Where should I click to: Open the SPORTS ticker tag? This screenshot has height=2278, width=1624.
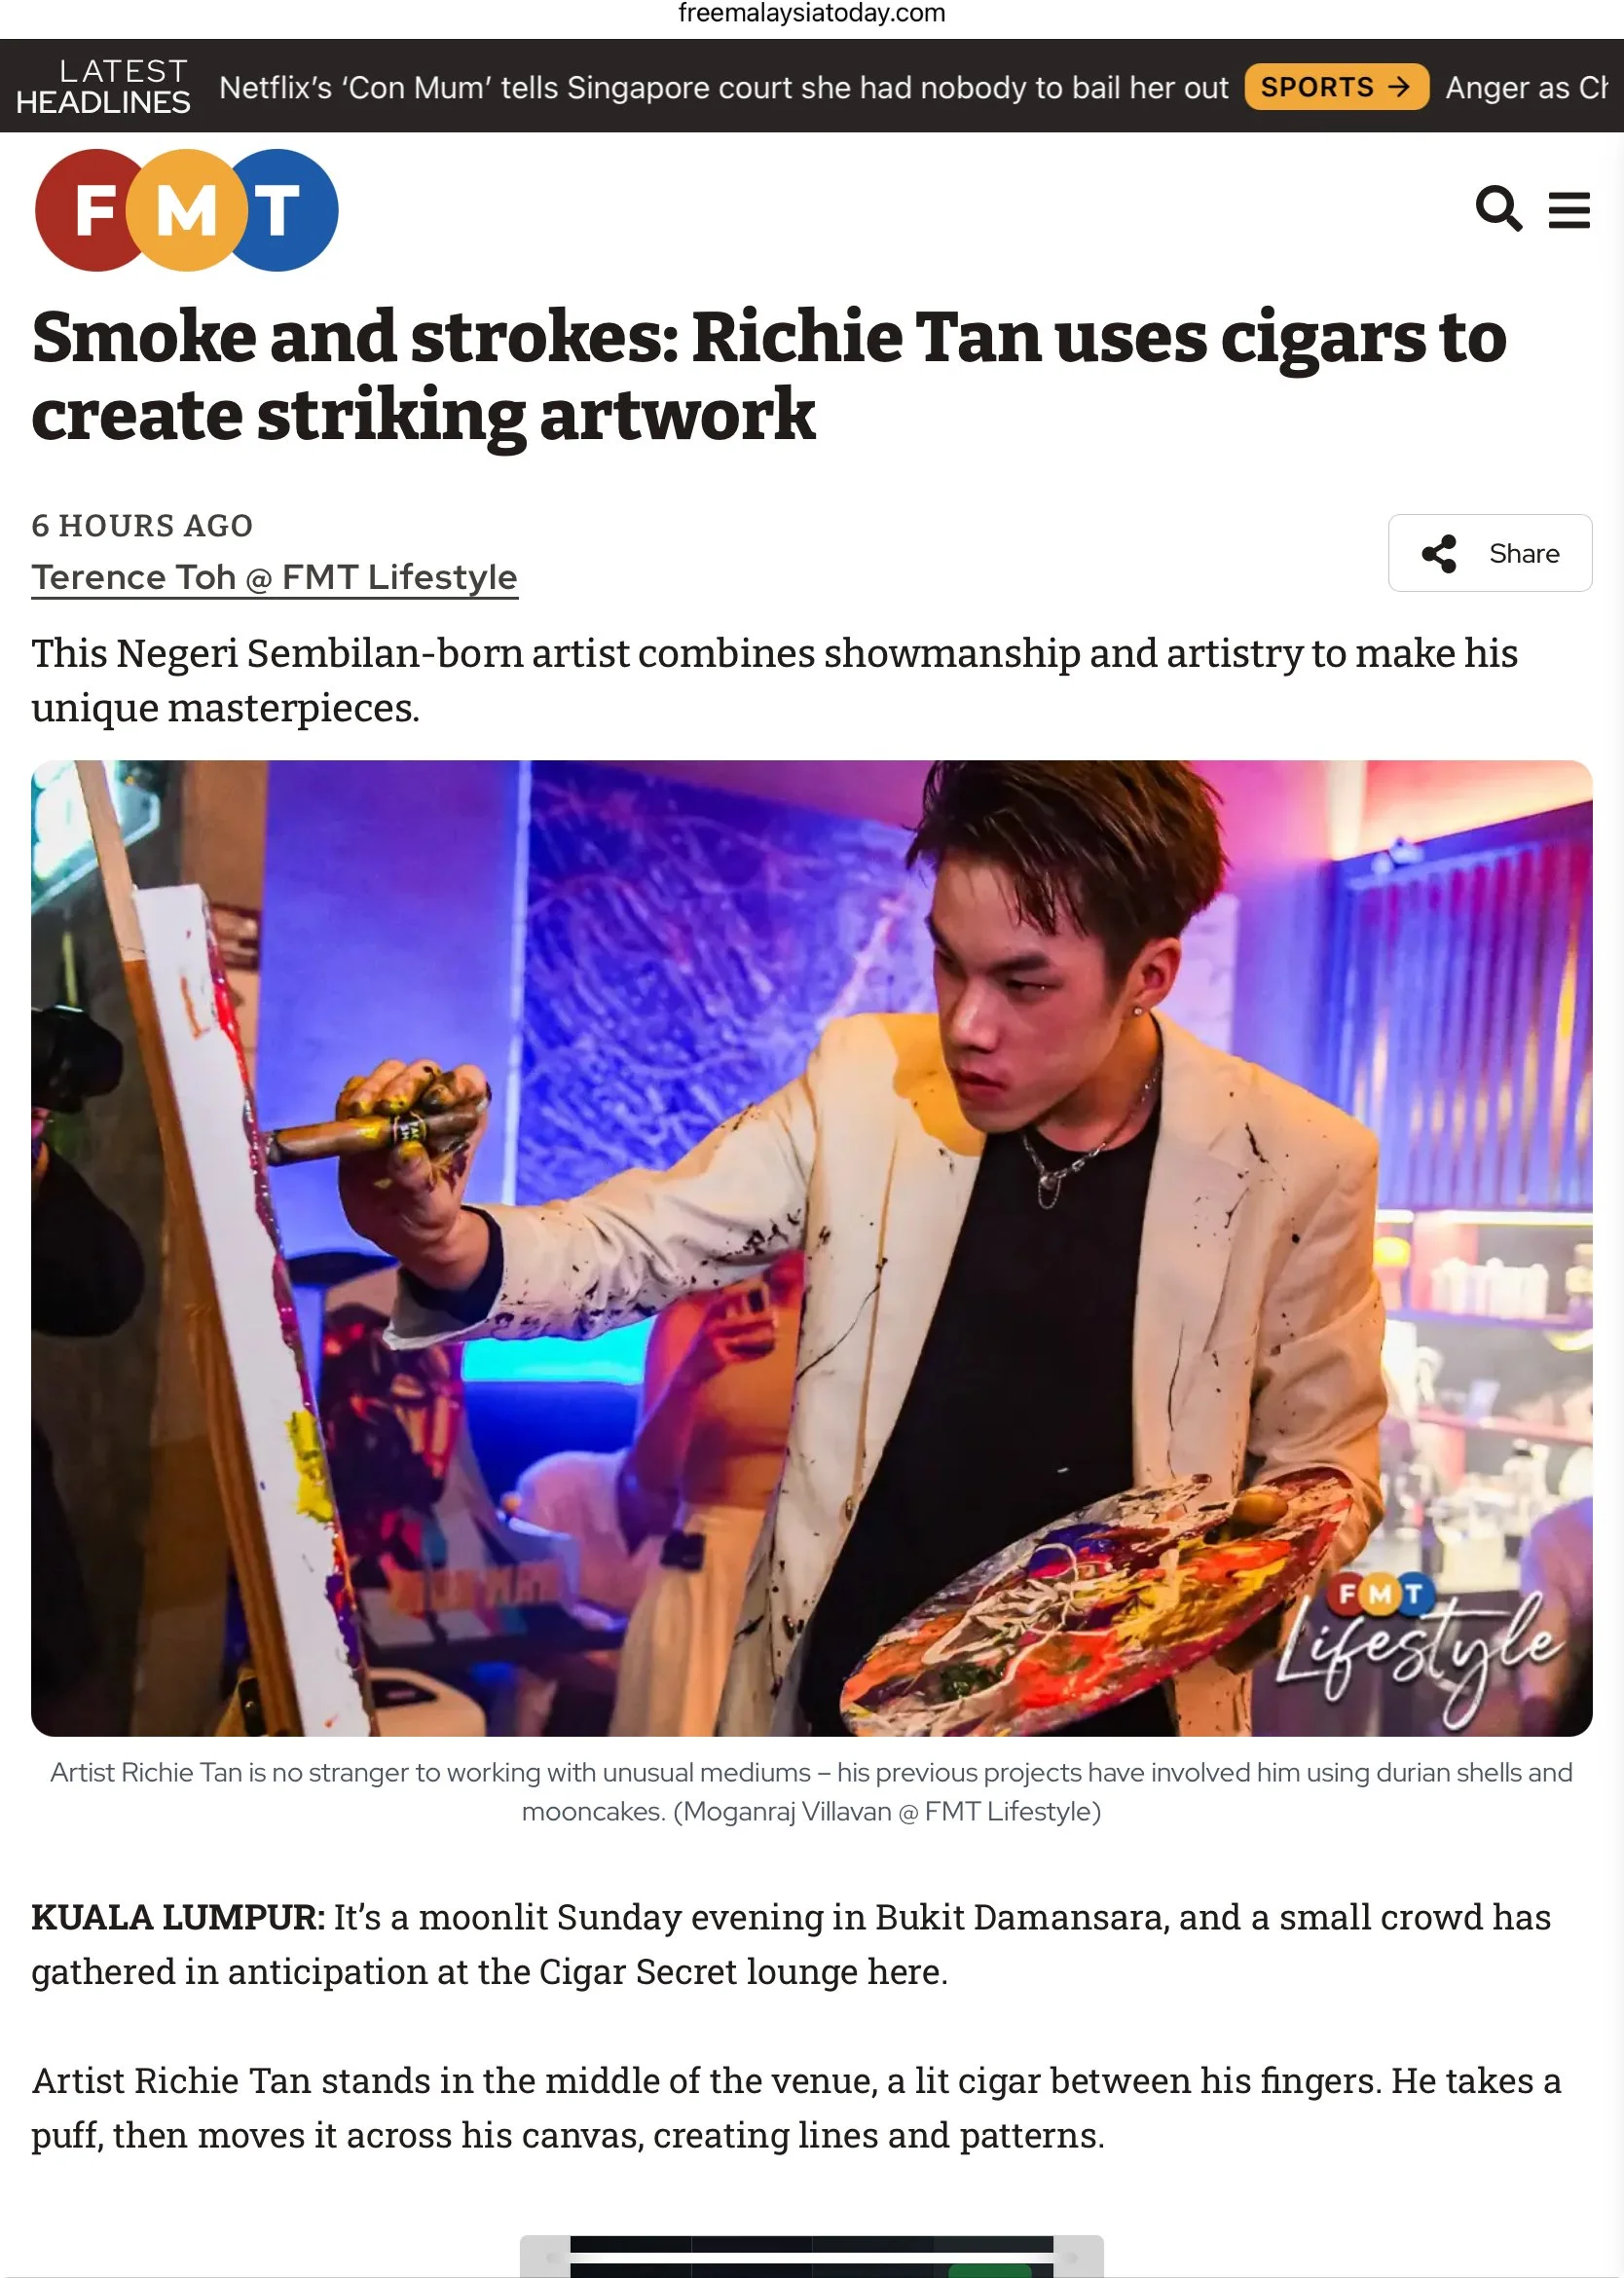point(1336,87)
